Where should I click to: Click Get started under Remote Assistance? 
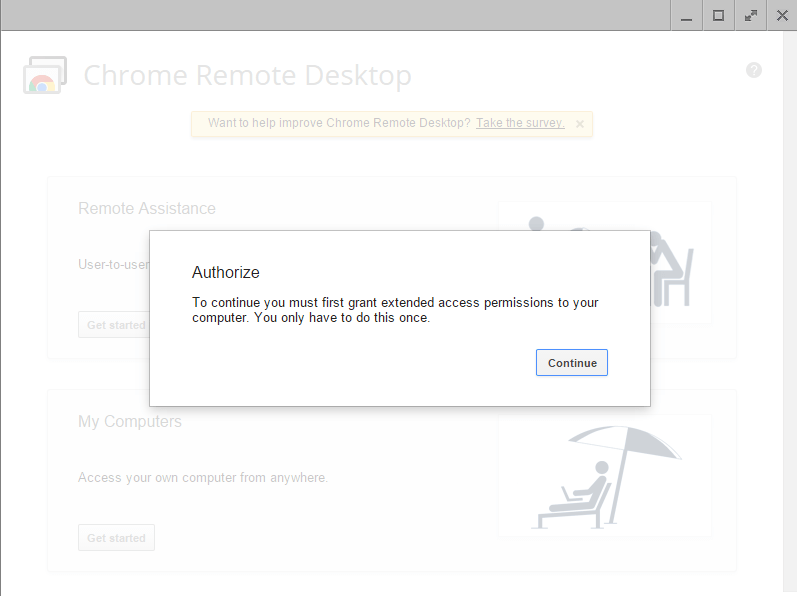point(116,325)
